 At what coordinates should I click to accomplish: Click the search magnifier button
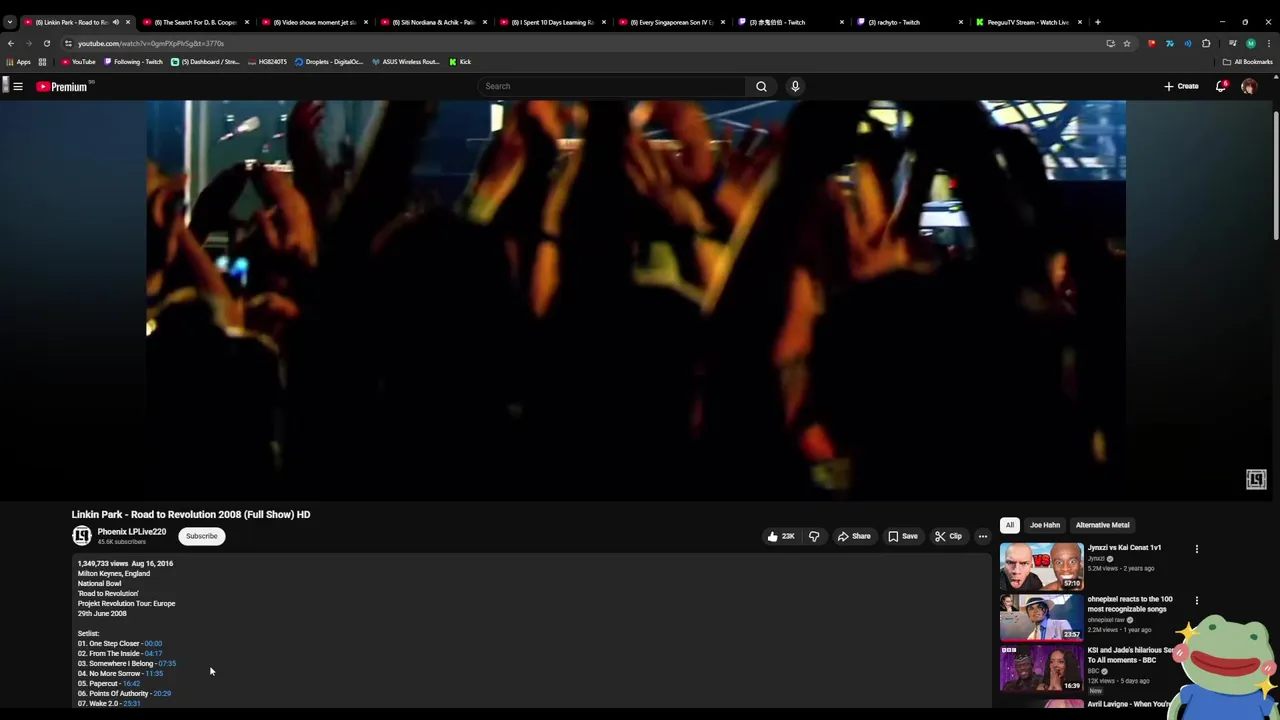tap(761, 86)
